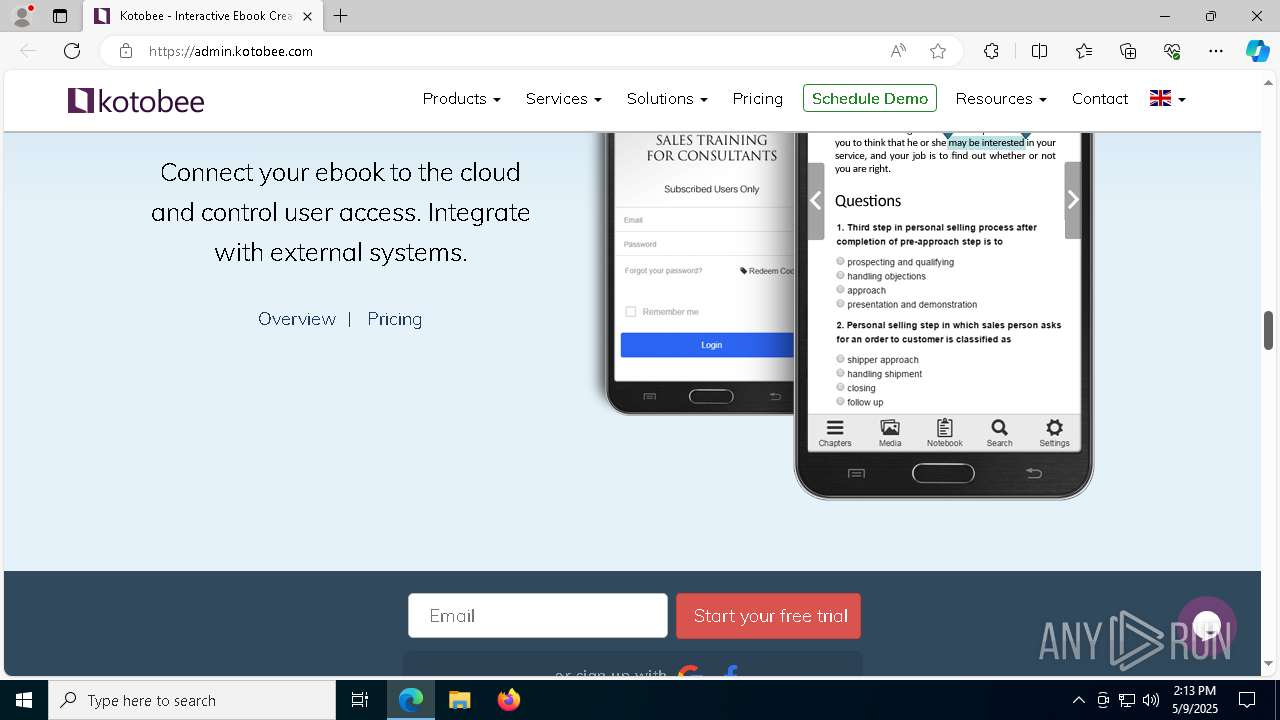Expand the Solutions dropdown menu
The height and width of the screenshot is (720, 1280).
(x=667, y=98)
